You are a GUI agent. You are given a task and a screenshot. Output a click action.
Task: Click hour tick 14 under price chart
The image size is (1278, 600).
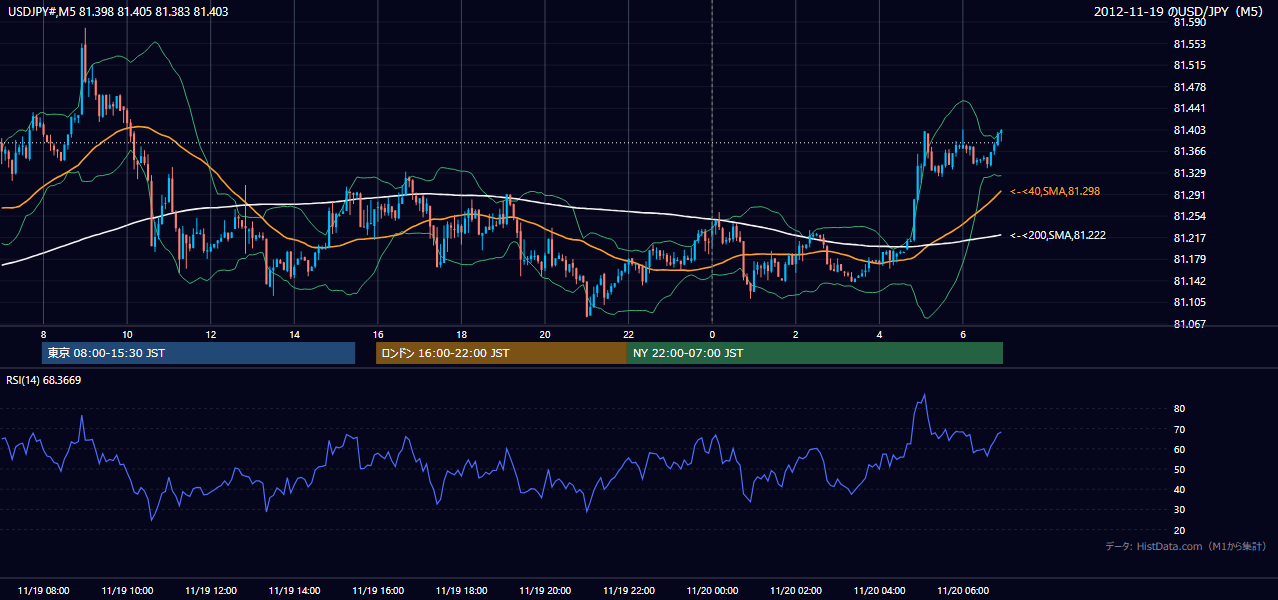(294, 334)
